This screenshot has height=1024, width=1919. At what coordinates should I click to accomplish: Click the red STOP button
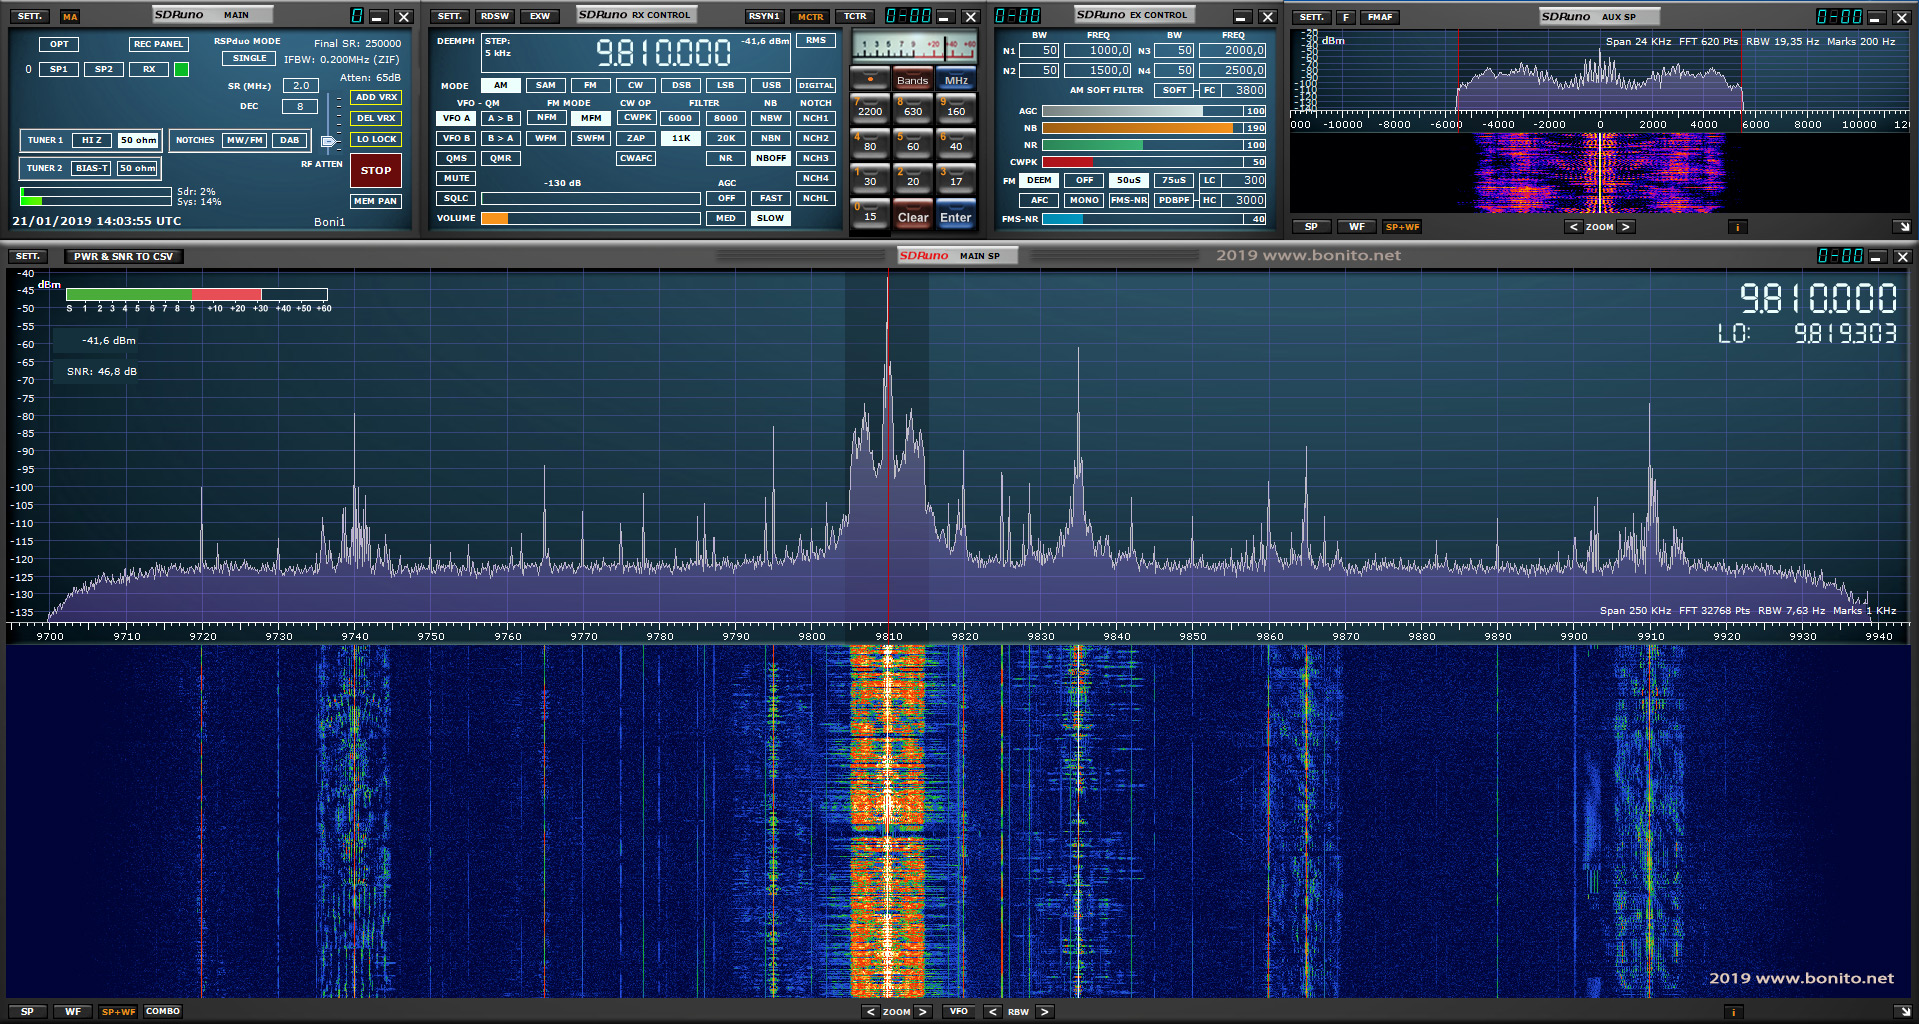pyautogui.click(x=376, y=170)
